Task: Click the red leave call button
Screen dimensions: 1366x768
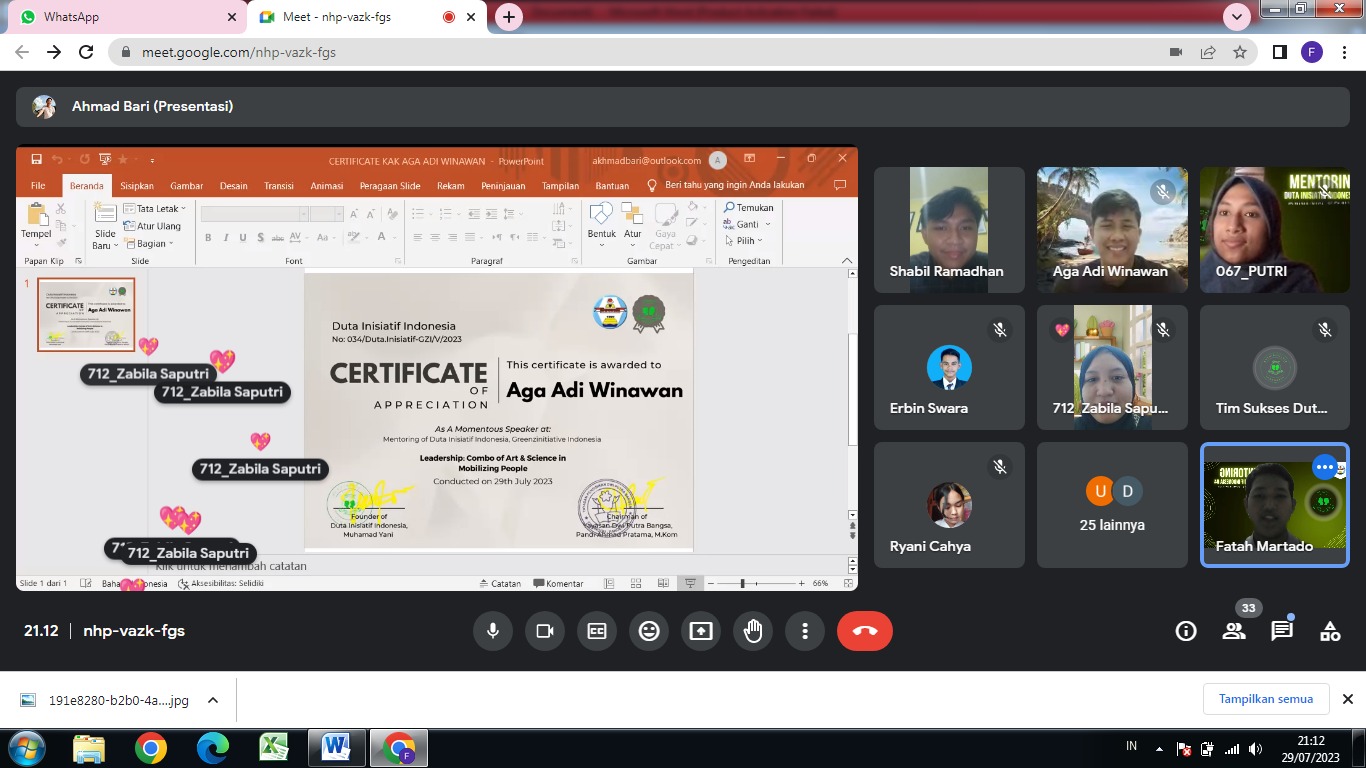Action: [x=865, y=631]
